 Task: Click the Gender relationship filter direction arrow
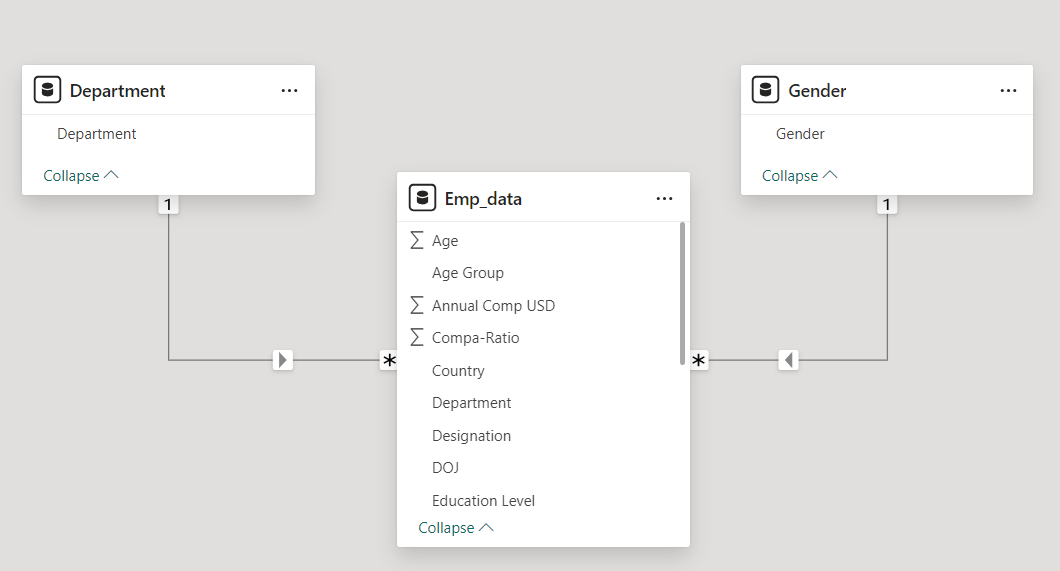[x=788, y=360]
